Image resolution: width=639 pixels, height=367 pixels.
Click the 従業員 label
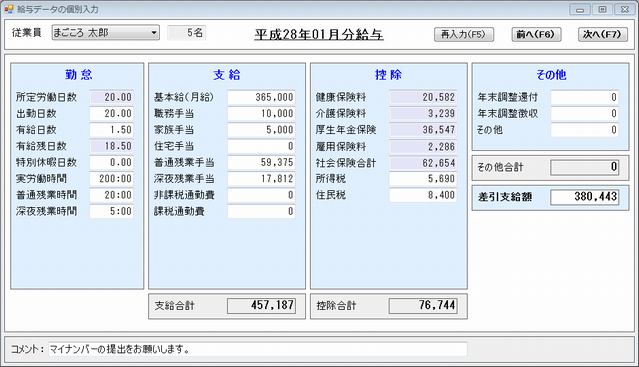(x=27, y=33)
